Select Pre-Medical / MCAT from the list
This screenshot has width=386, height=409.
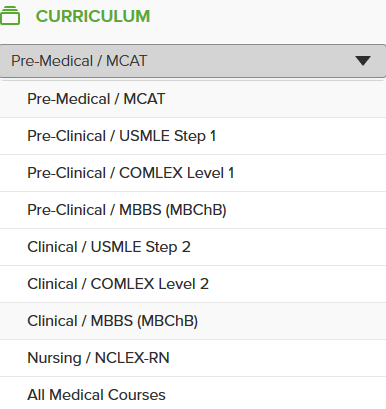(193, 99)
